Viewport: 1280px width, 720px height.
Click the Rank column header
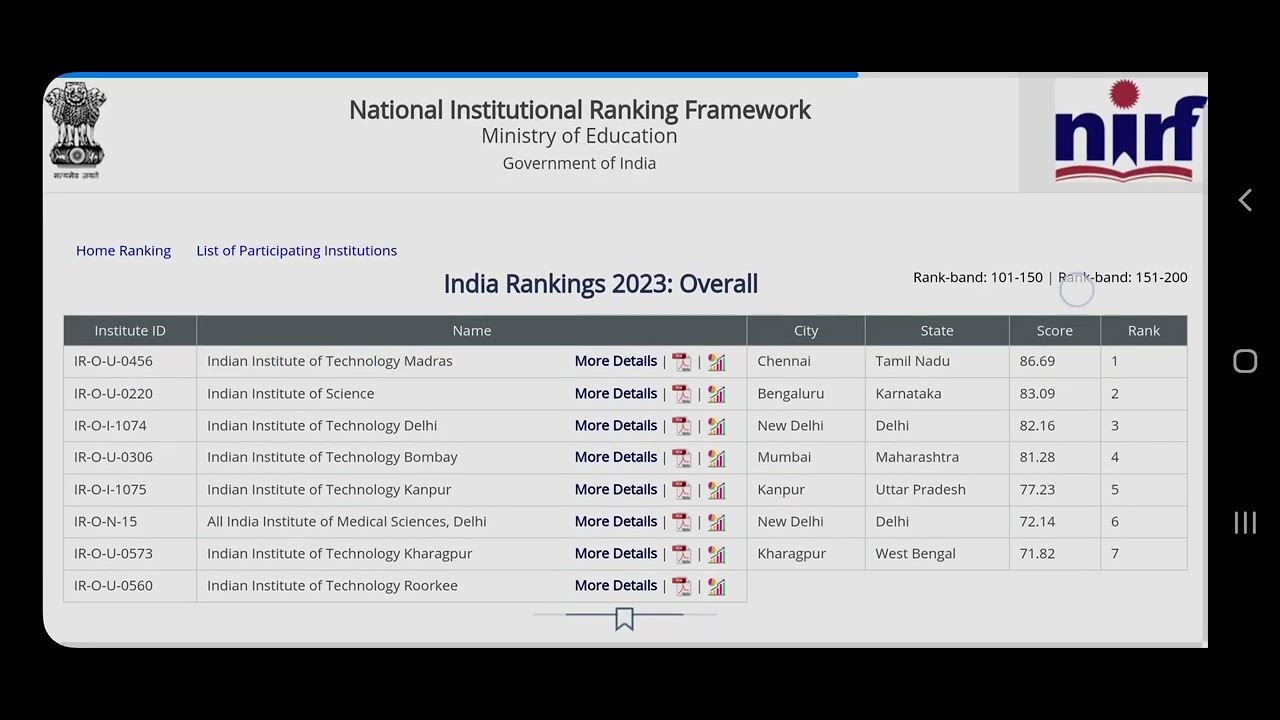pyautogui.click(x=1144, y=330)
